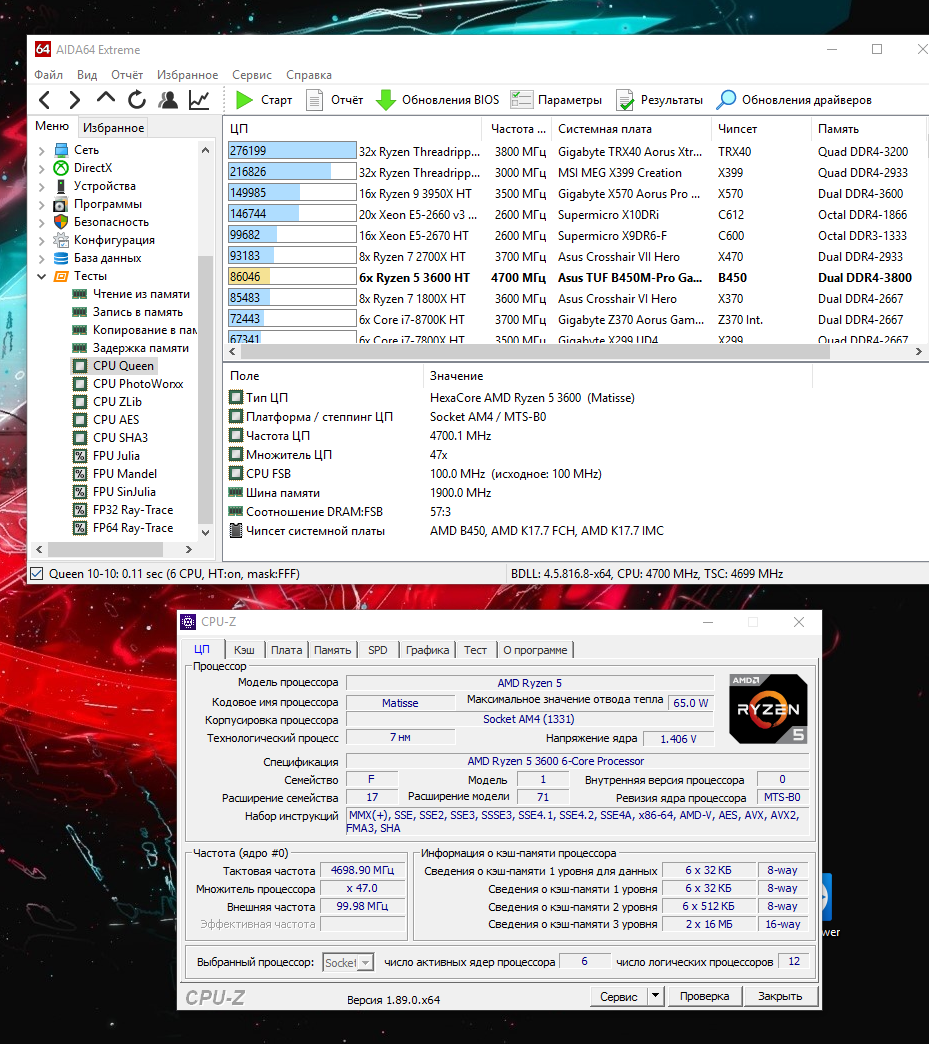Select the Программы tree item icon
Screen dimensions: 929x1044
click(x=61, y=204)
